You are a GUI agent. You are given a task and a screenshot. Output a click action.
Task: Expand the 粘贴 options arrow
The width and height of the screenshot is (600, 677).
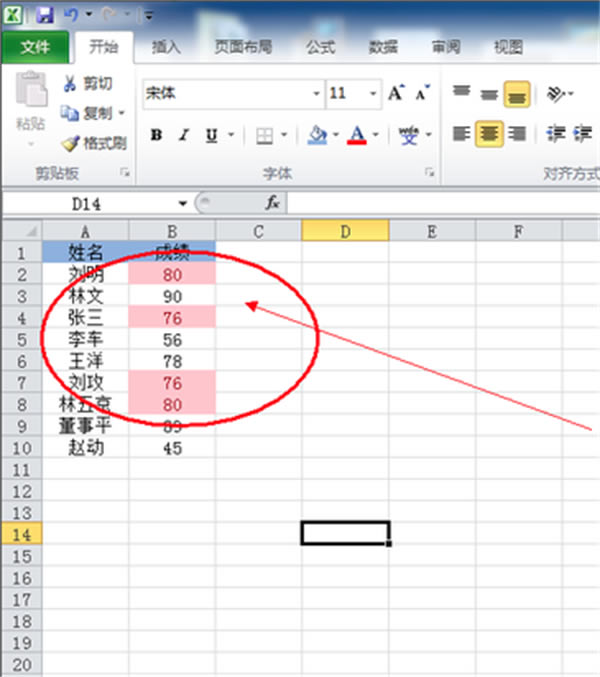(31, 144)
